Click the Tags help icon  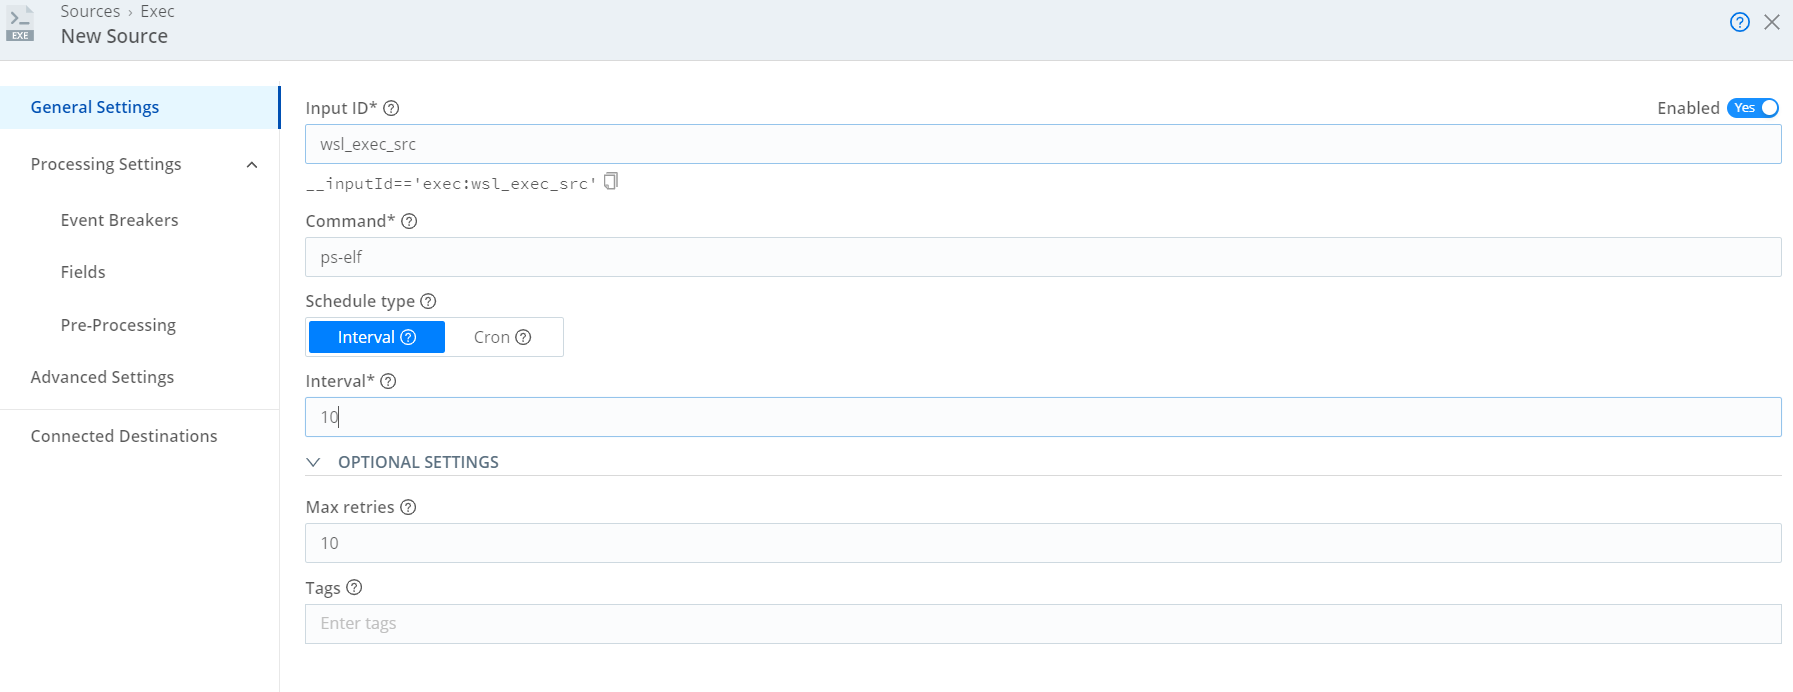(354, 588)
